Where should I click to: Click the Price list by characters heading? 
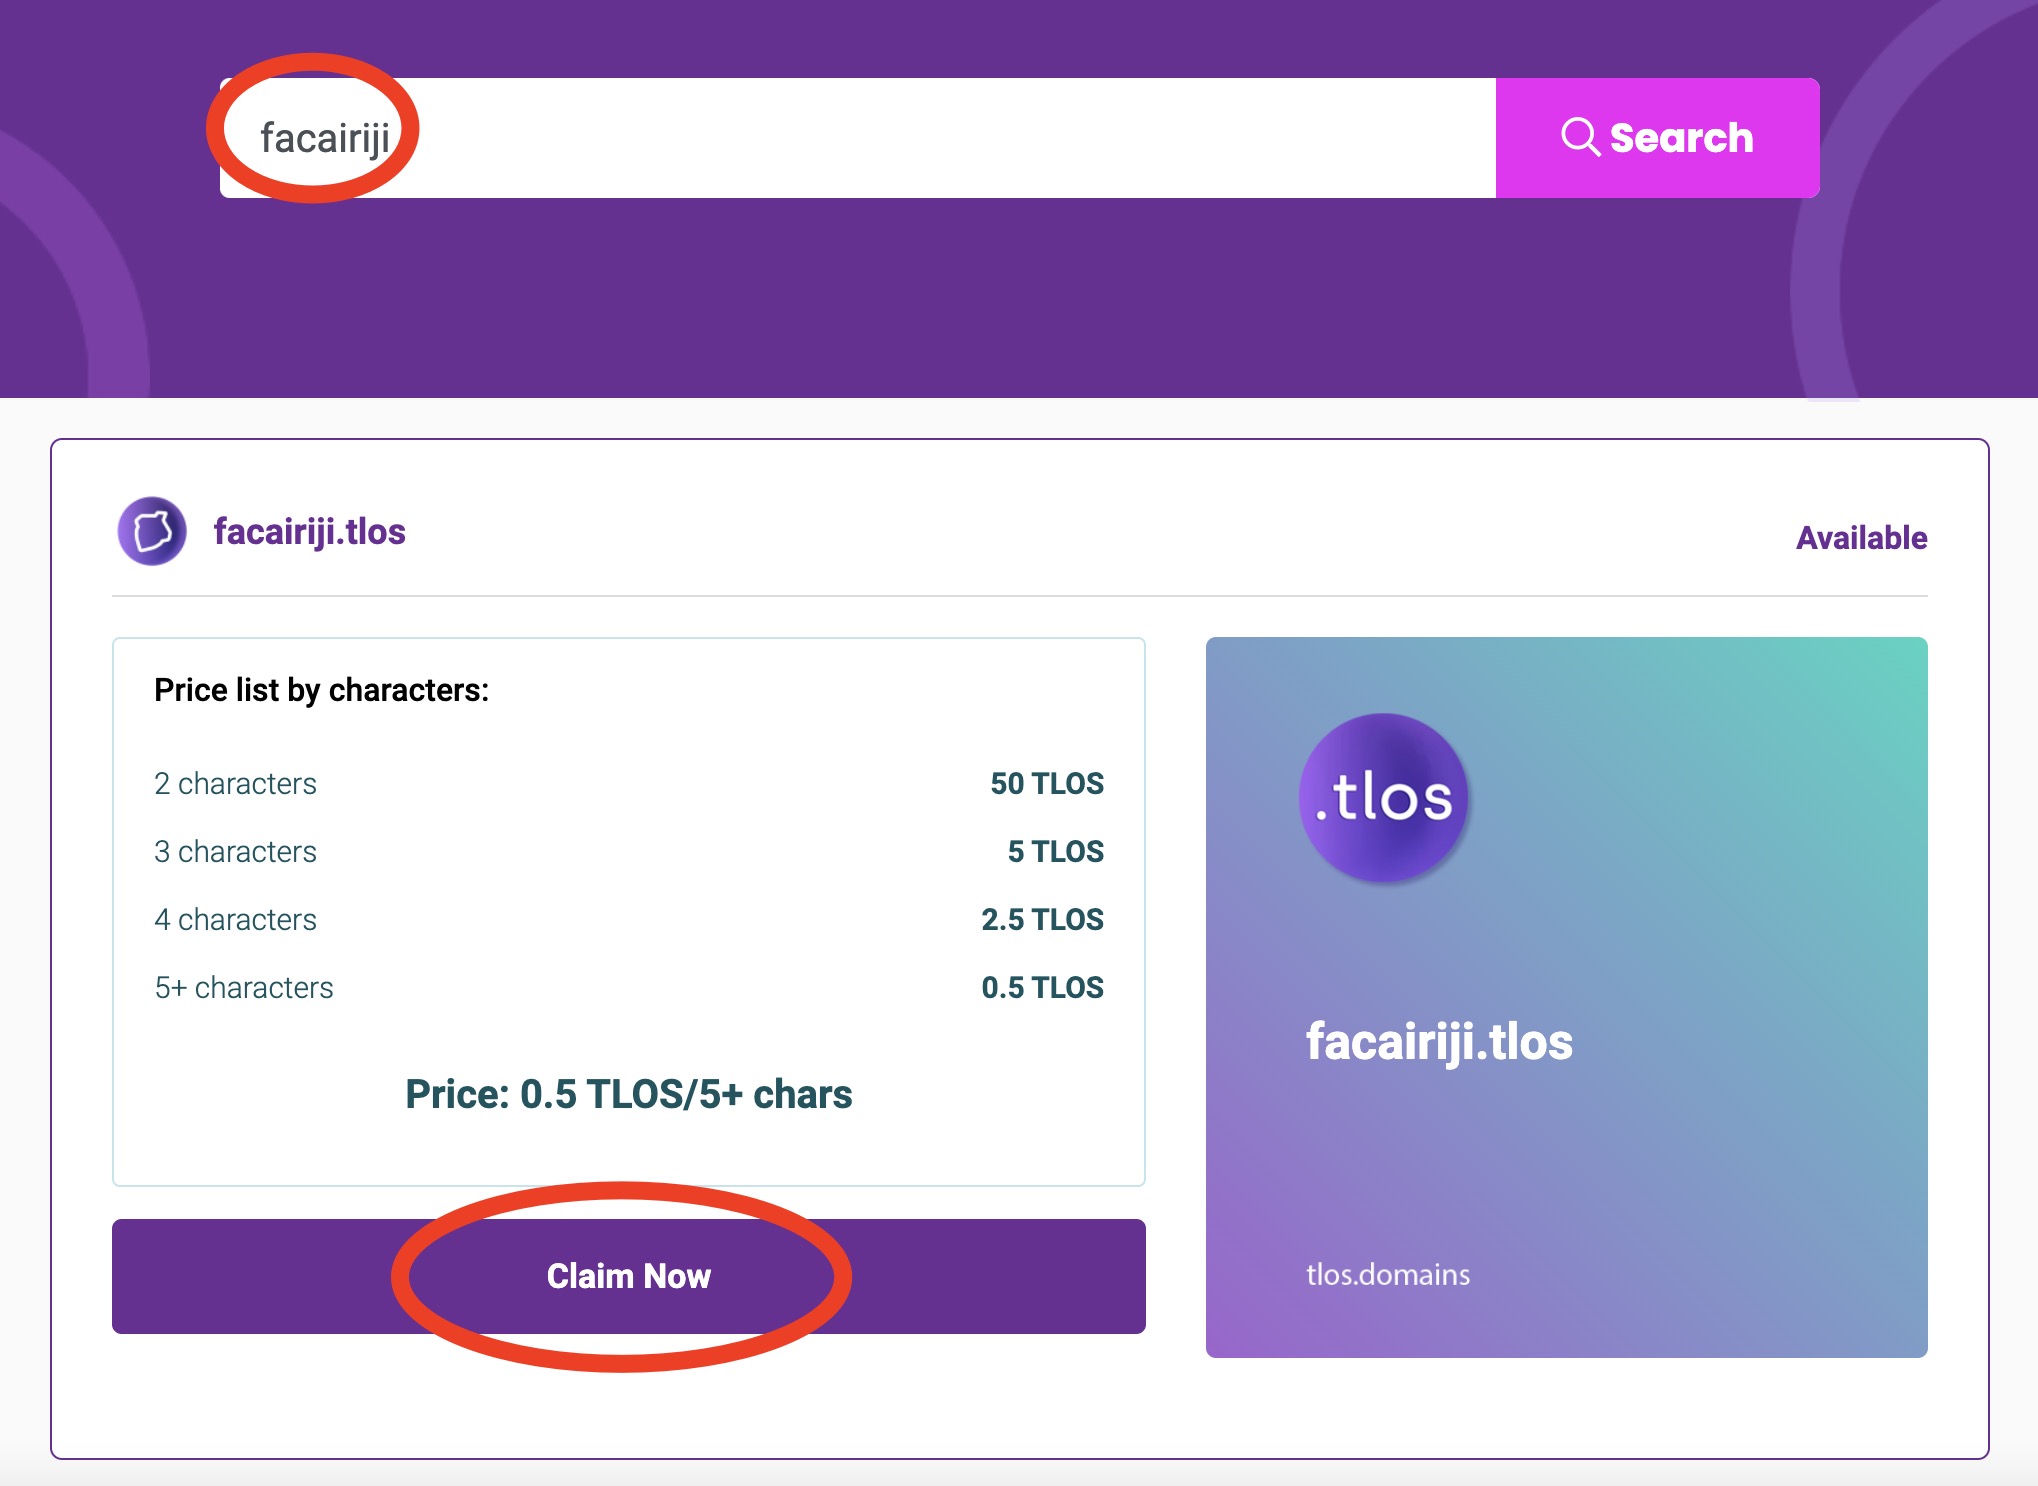tap(321, 690)
